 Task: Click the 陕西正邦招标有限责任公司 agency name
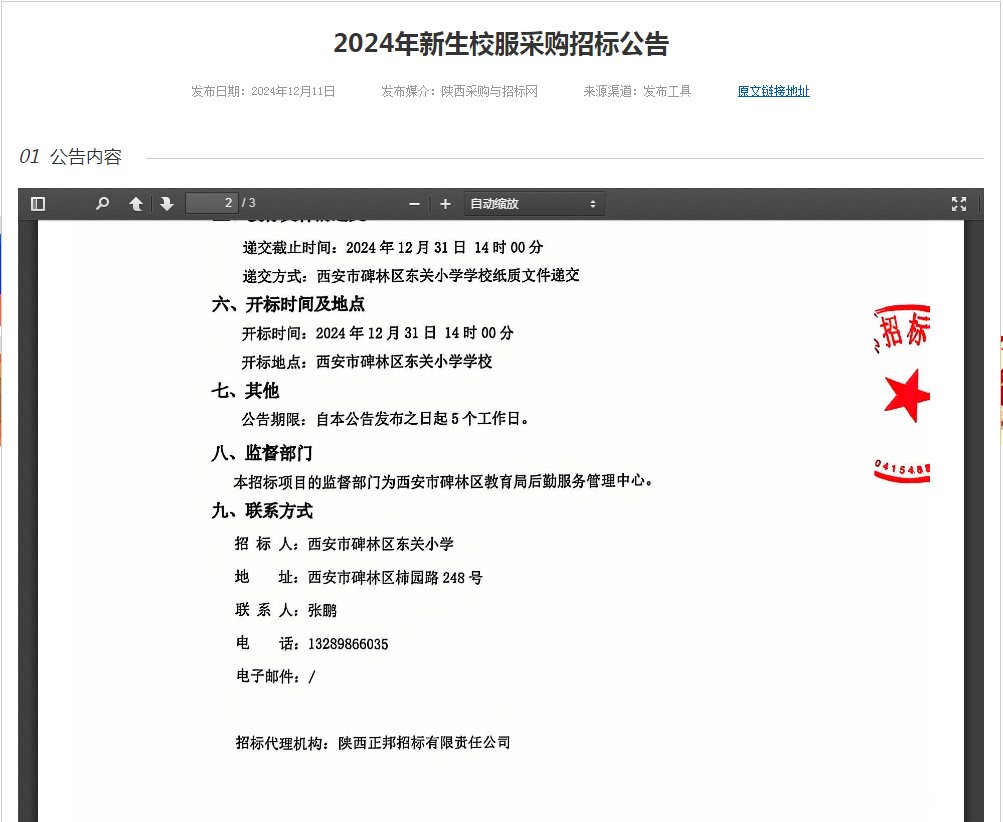(424, 742)
